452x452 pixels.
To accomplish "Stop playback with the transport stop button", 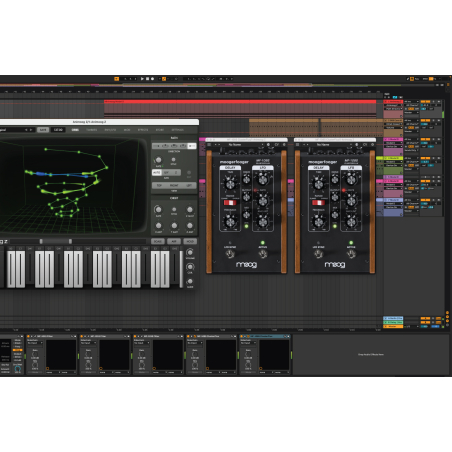I will [x=147, y=79].
